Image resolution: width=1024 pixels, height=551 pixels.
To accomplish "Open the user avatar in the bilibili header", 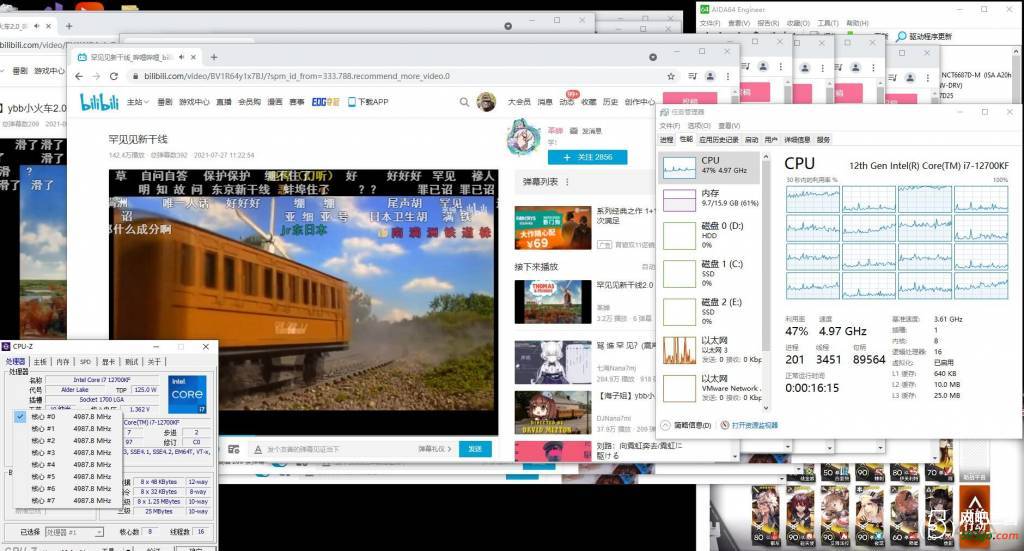I will [x=486, y=101].
